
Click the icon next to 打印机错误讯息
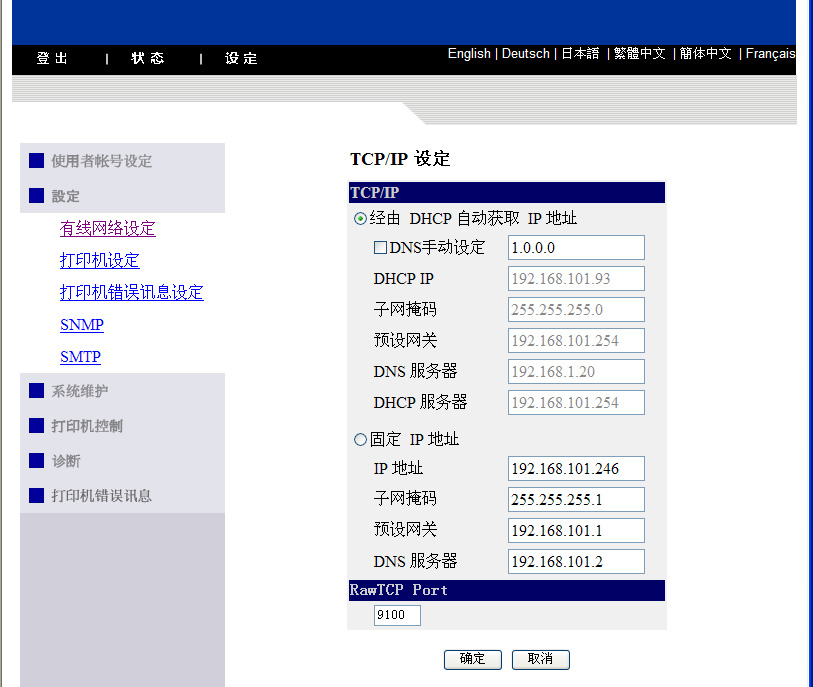(x=37, y=496)
